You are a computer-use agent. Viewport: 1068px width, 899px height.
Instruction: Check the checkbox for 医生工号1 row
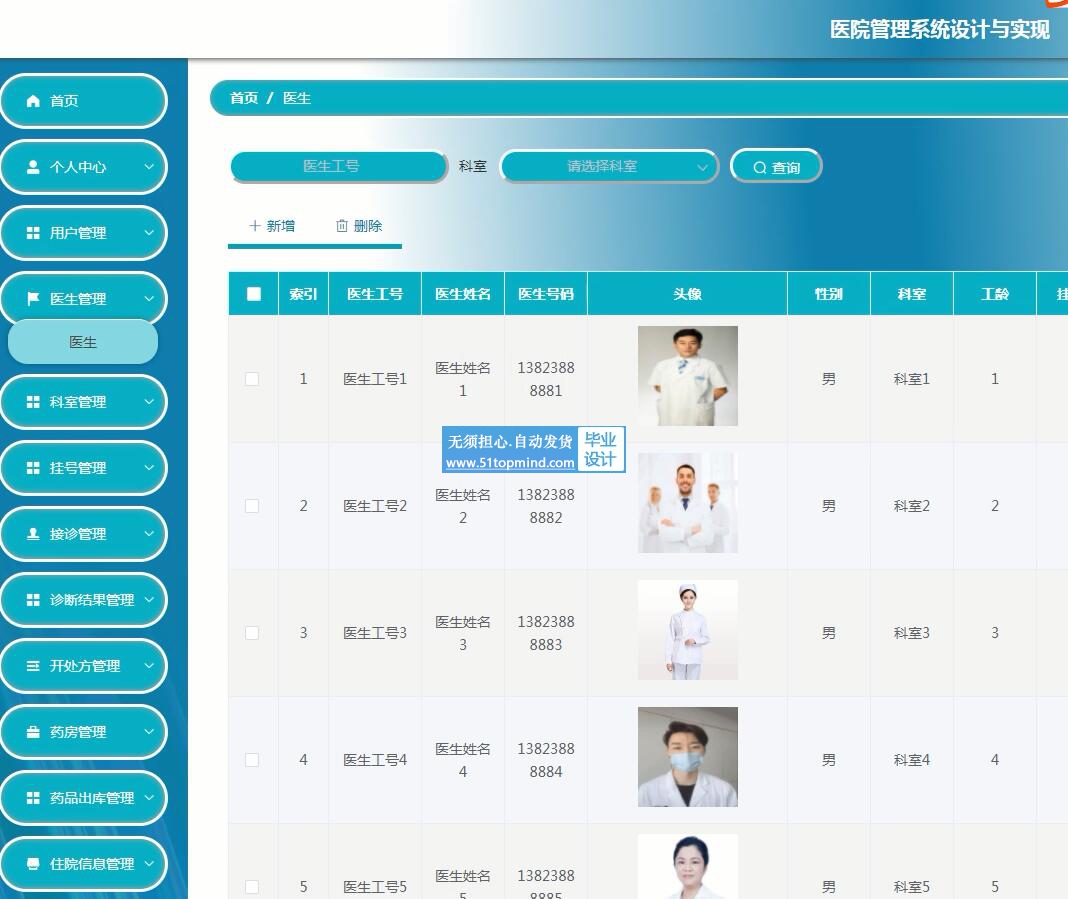tap(252, 379)
